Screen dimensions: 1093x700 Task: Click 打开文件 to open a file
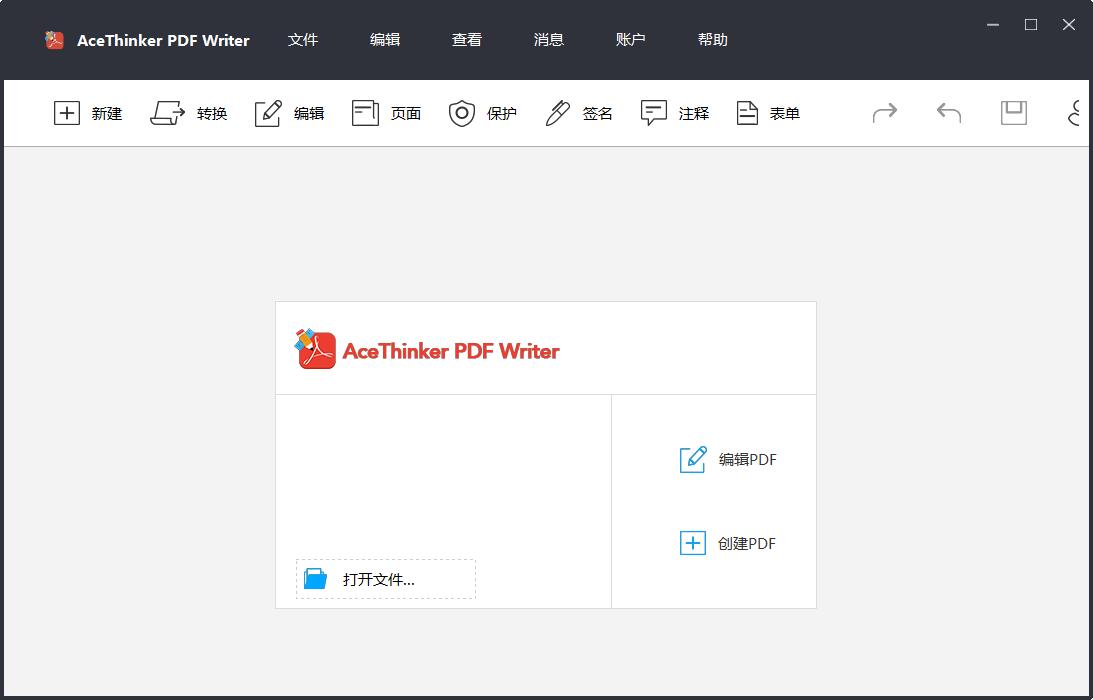click(385, 578)
